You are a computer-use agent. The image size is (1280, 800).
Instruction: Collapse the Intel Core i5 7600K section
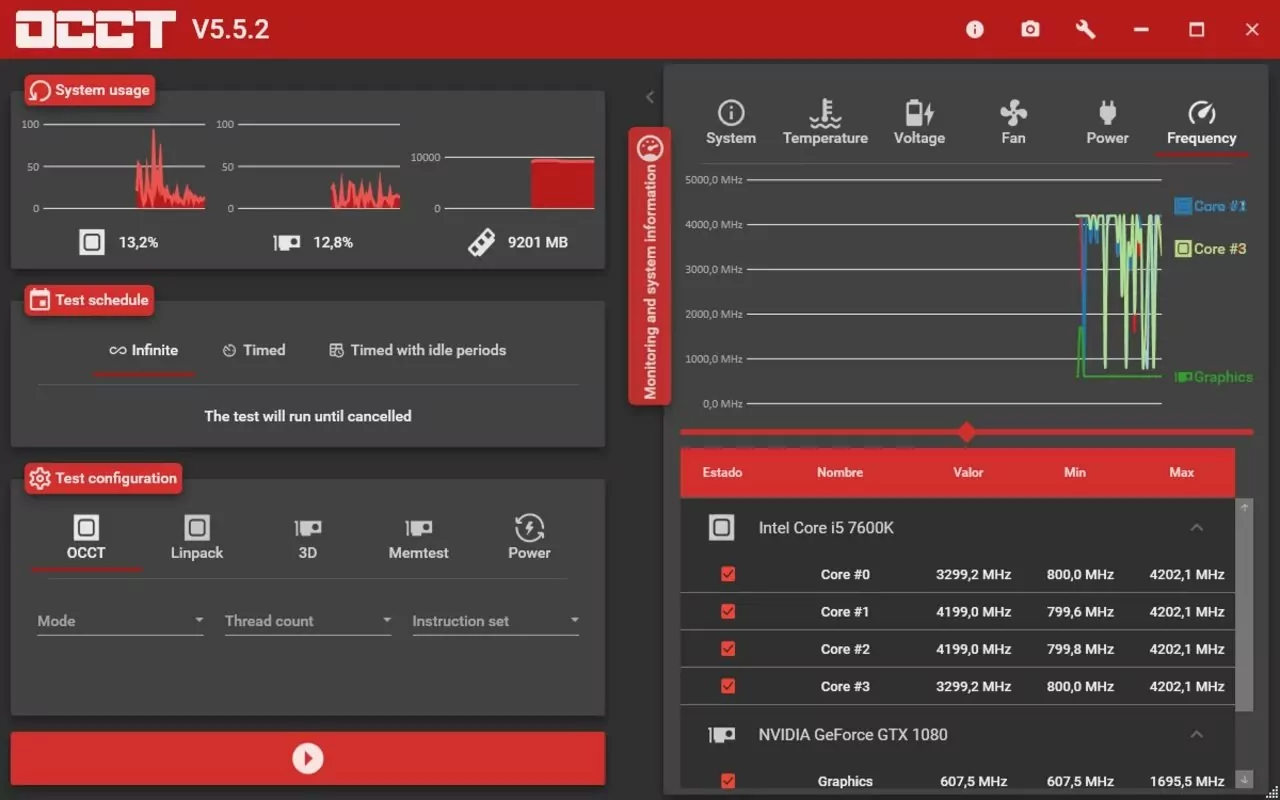1196,528
